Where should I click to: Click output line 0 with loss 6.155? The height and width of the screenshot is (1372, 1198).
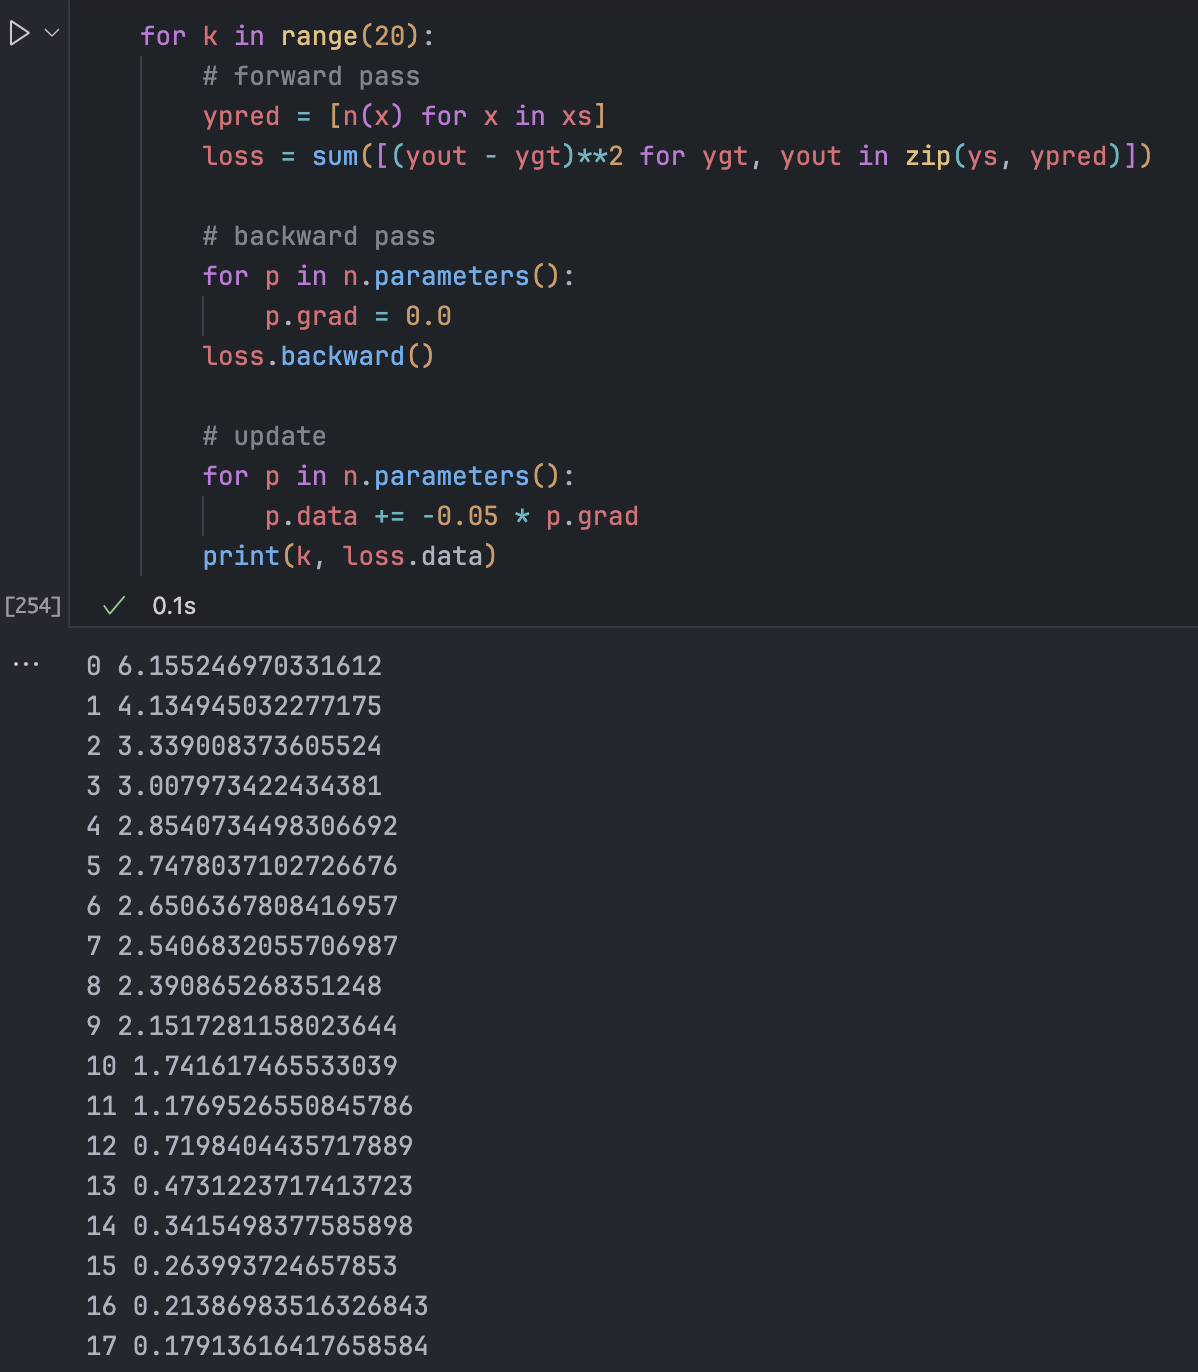[x=234, y=666]
